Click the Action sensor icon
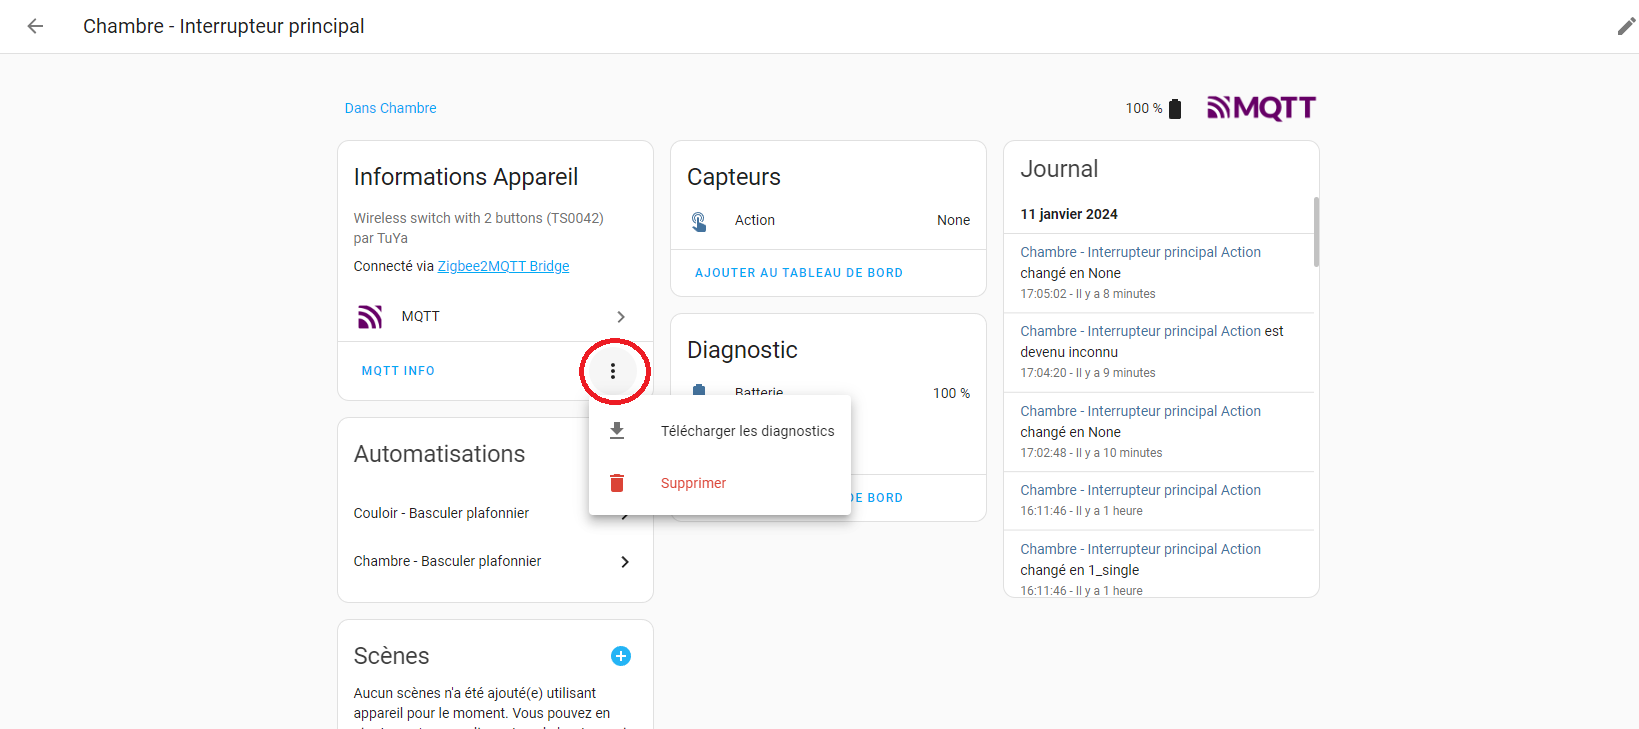The width and height of the screenshot is (1639, 729). click(699, 221)
